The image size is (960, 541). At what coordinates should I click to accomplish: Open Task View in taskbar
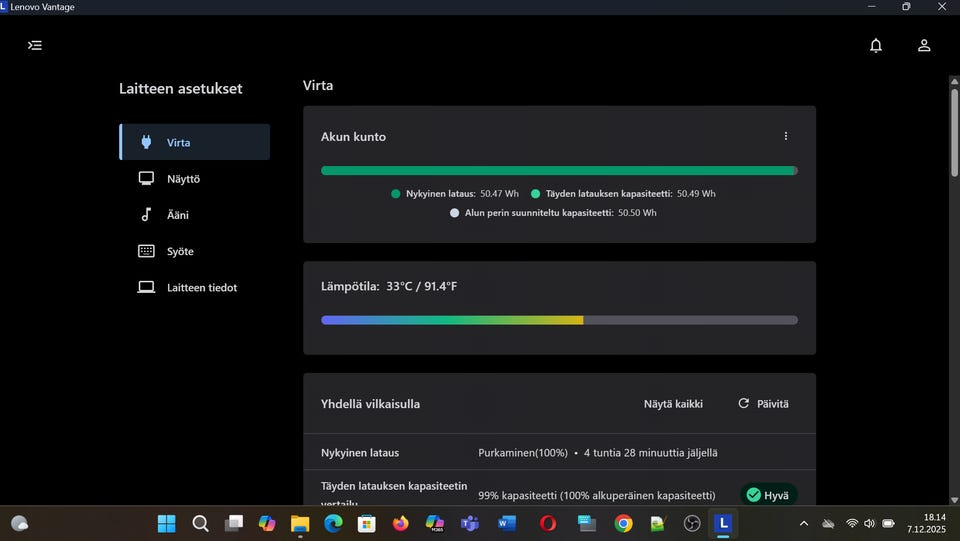pyautogui.click(x=233, y=524)
